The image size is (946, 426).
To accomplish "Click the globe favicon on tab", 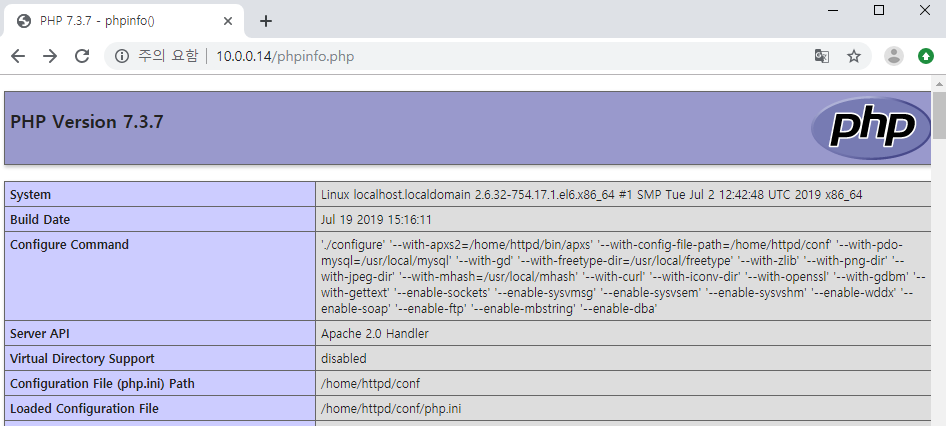I will pos(24,21).
